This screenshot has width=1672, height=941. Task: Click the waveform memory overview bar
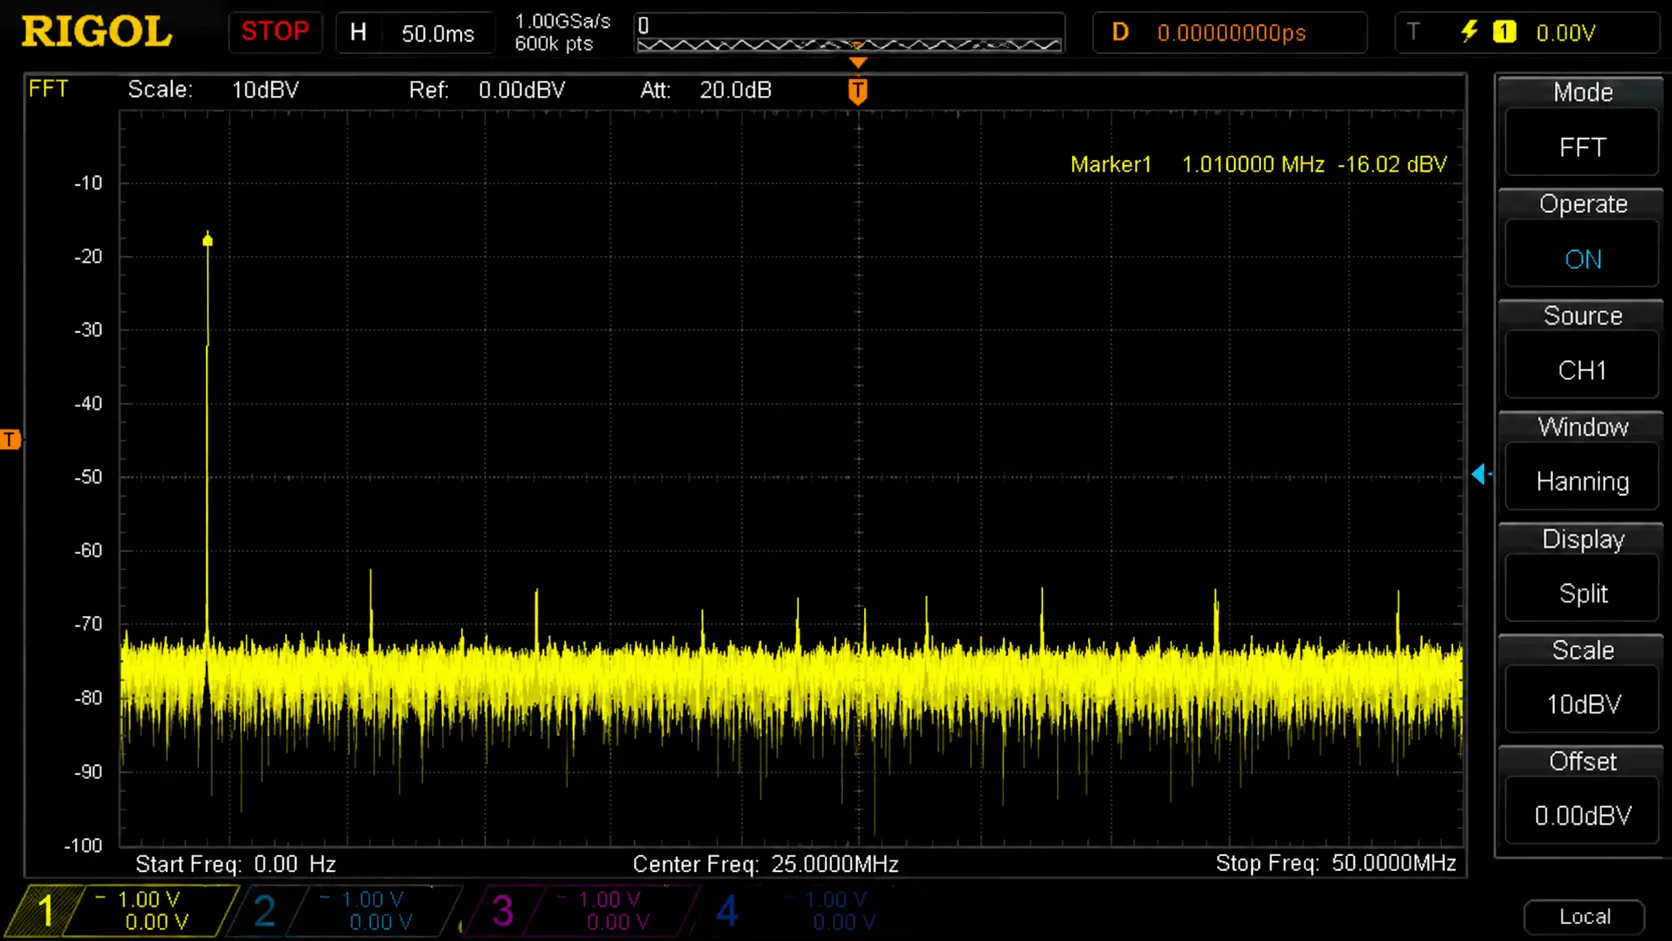tap(849, 33)
